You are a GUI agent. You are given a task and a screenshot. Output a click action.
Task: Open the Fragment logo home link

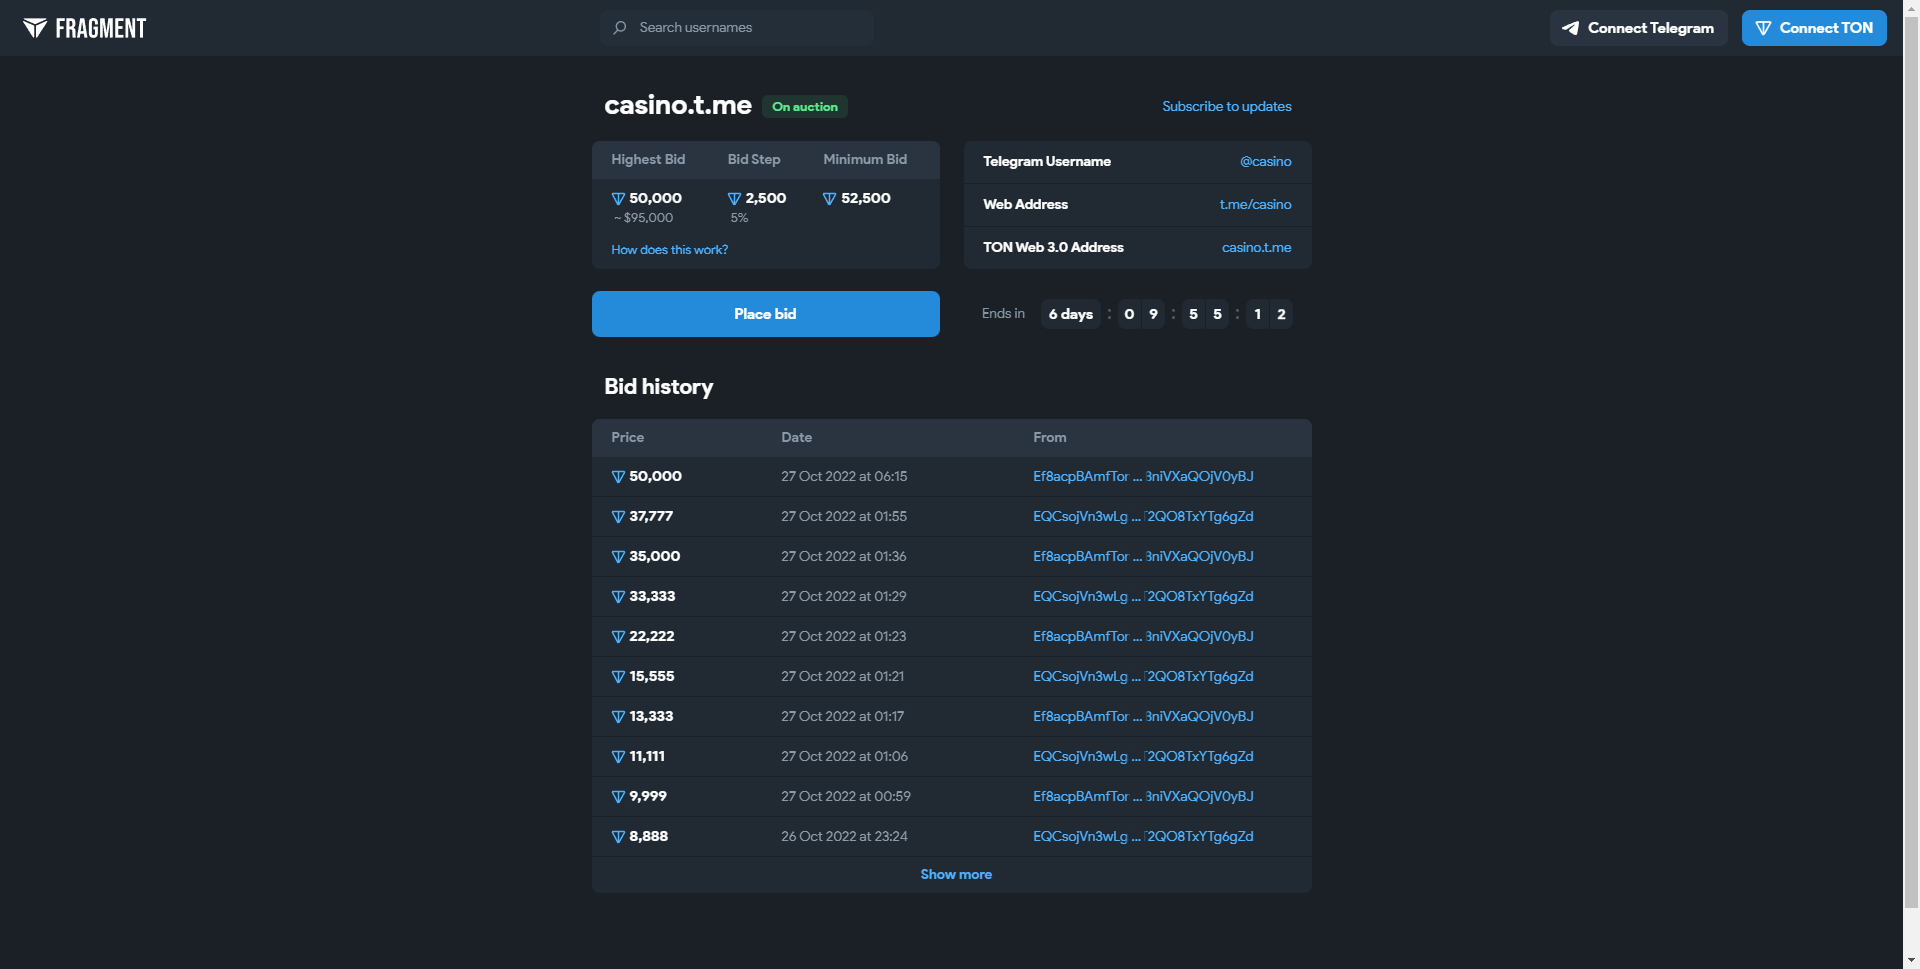(x=85, y=28)
